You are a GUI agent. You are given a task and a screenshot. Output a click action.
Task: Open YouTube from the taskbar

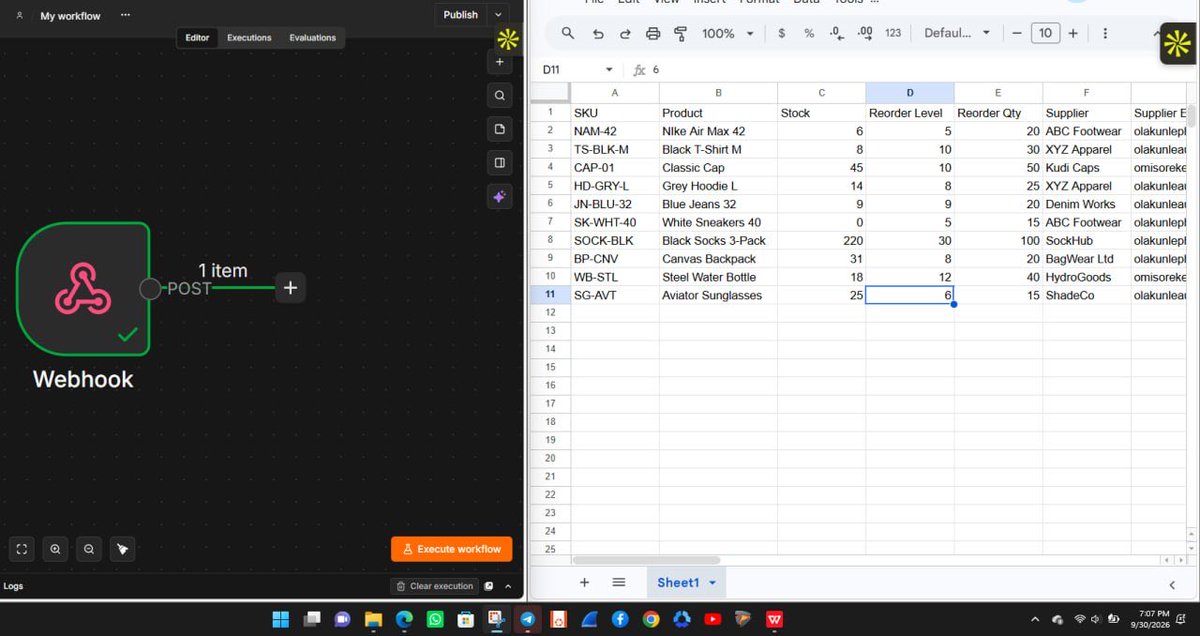(712, 619)
